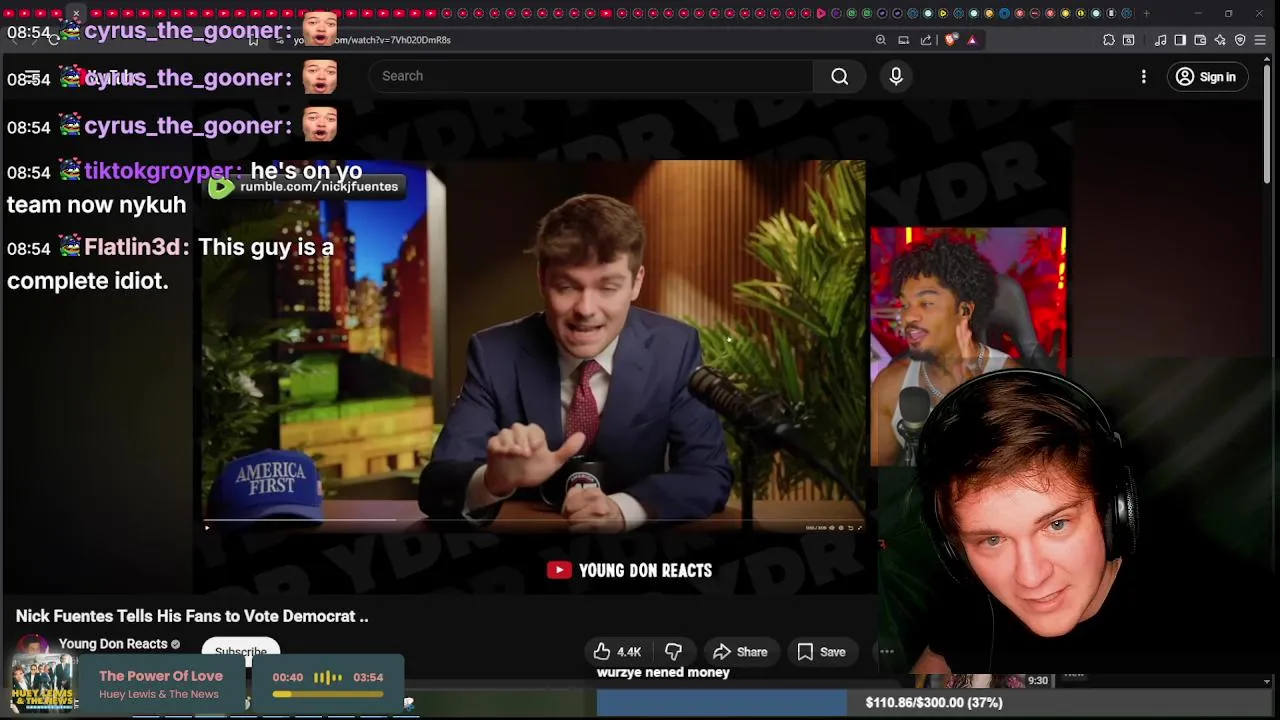
Task: Click the tab search icon beside Extensions
Action: pos(1129,40)
